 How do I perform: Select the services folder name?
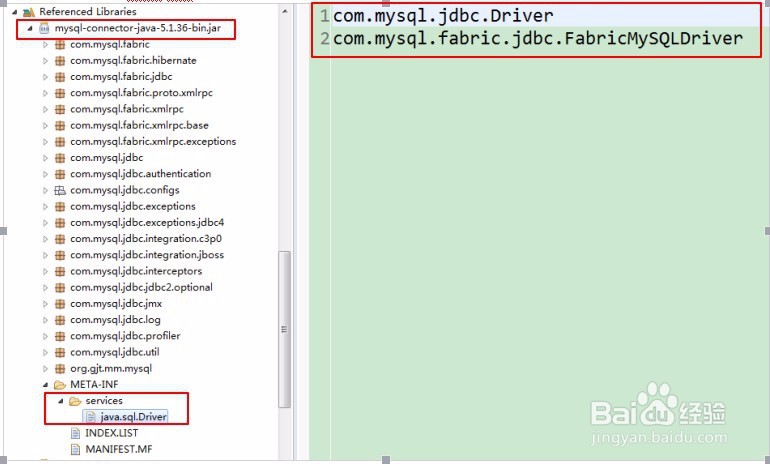click(x=104, y=401)
